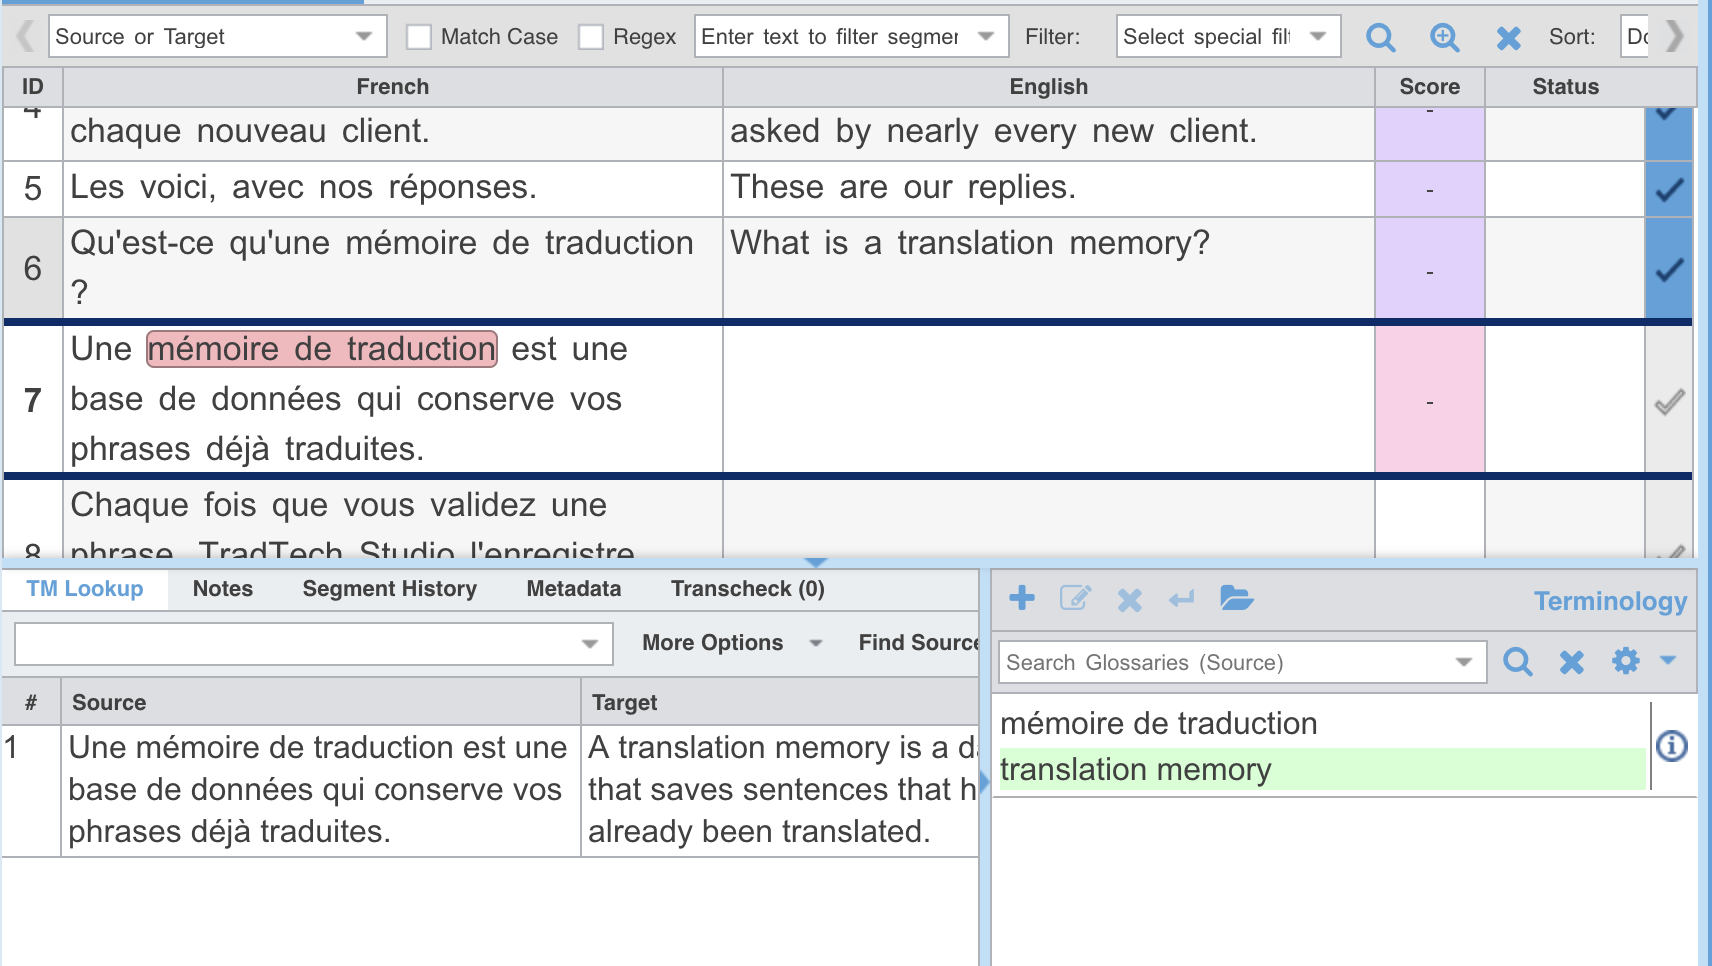Enable the Regex checkbox

click(x=591, y=37)
